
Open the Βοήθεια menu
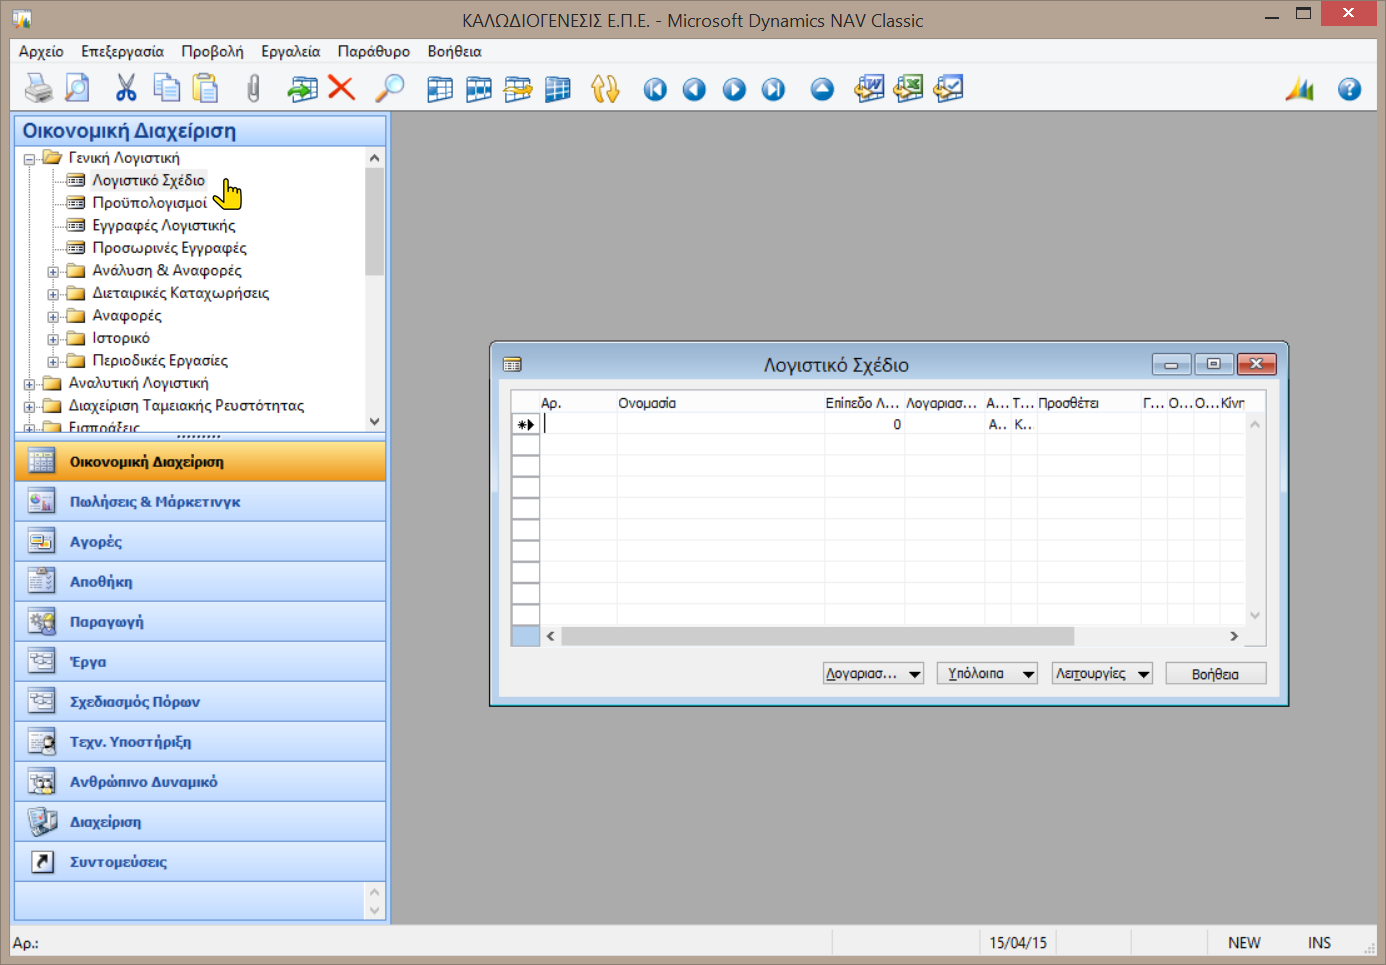point(454,51)
